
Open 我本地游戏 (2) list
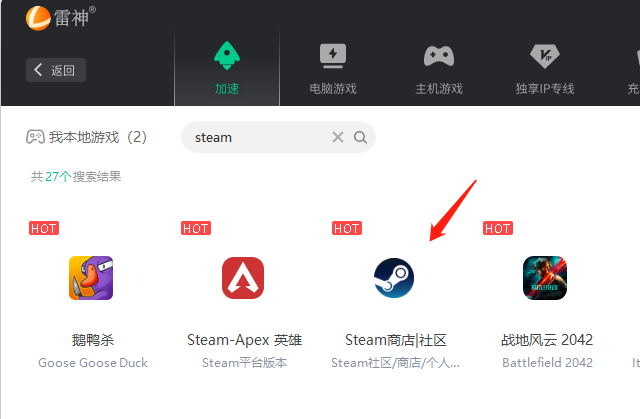tap(86, 137)
